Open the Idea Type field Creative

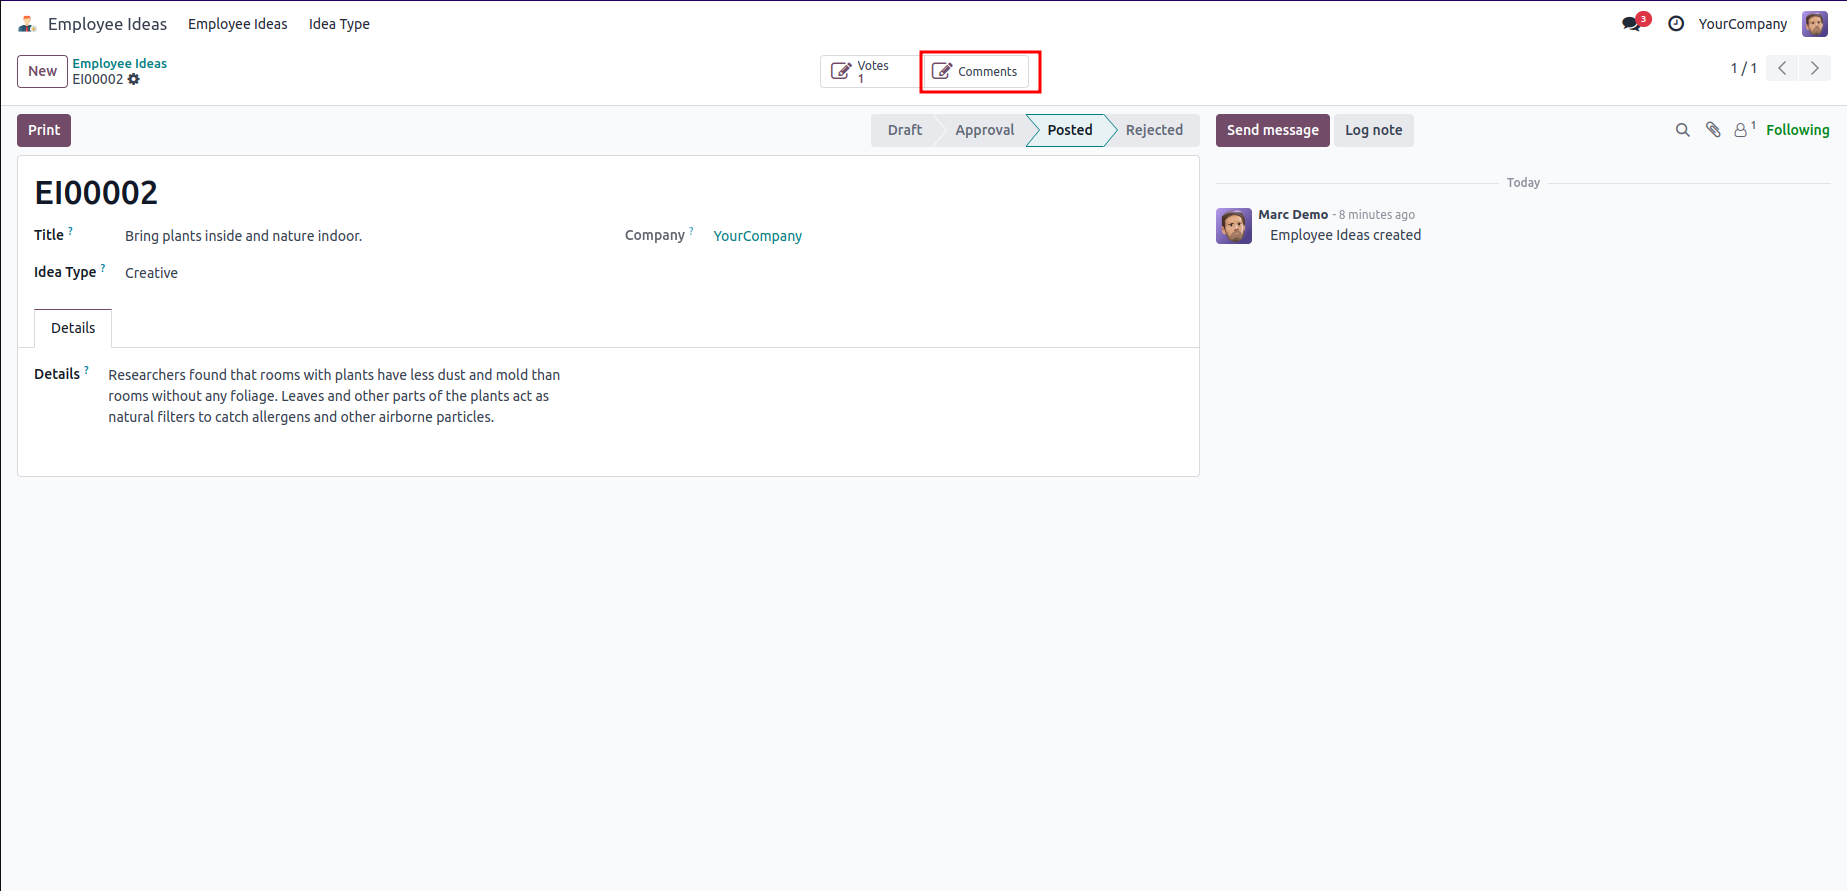click(151, 273)
